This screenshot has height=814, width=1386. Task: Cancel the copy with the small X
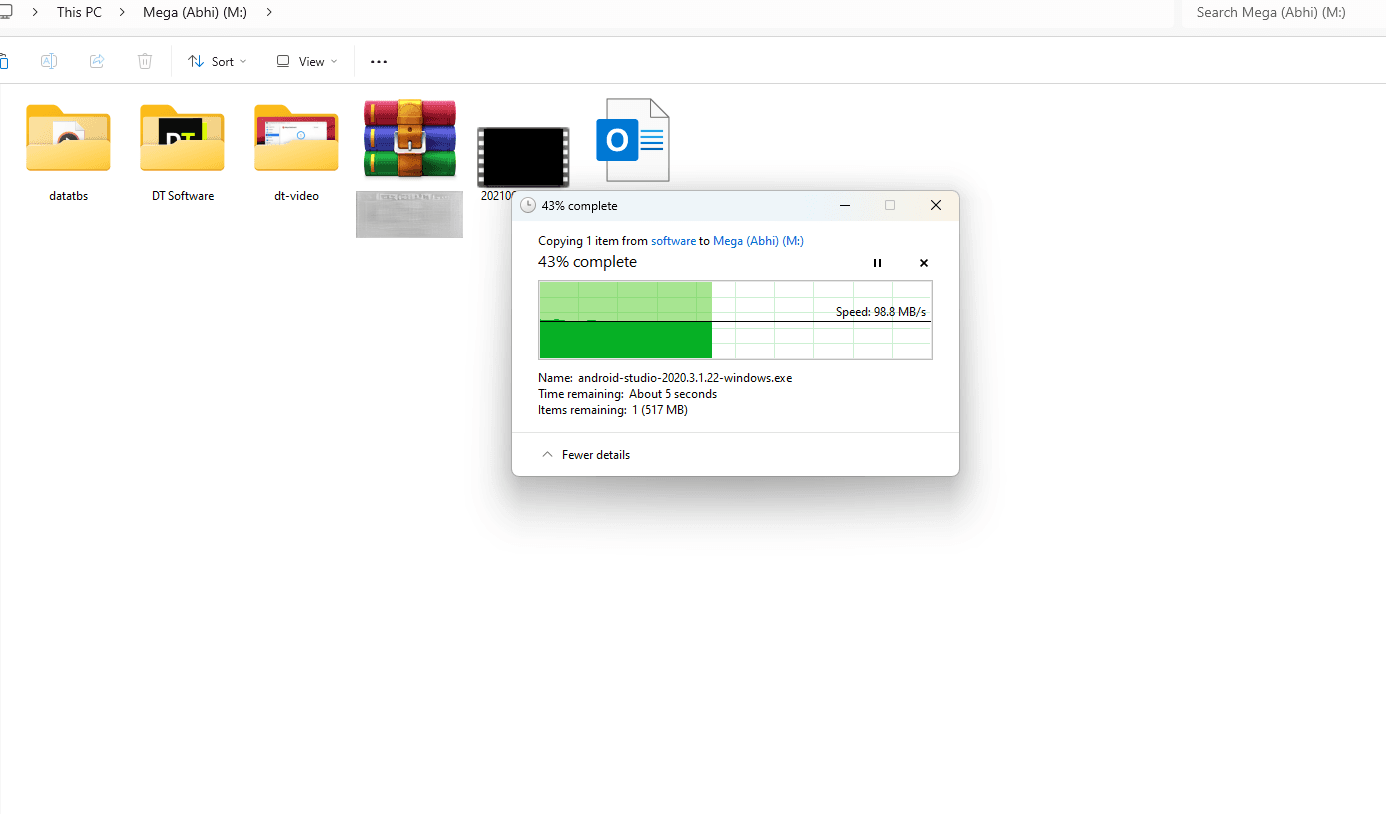tap(924, 263)
